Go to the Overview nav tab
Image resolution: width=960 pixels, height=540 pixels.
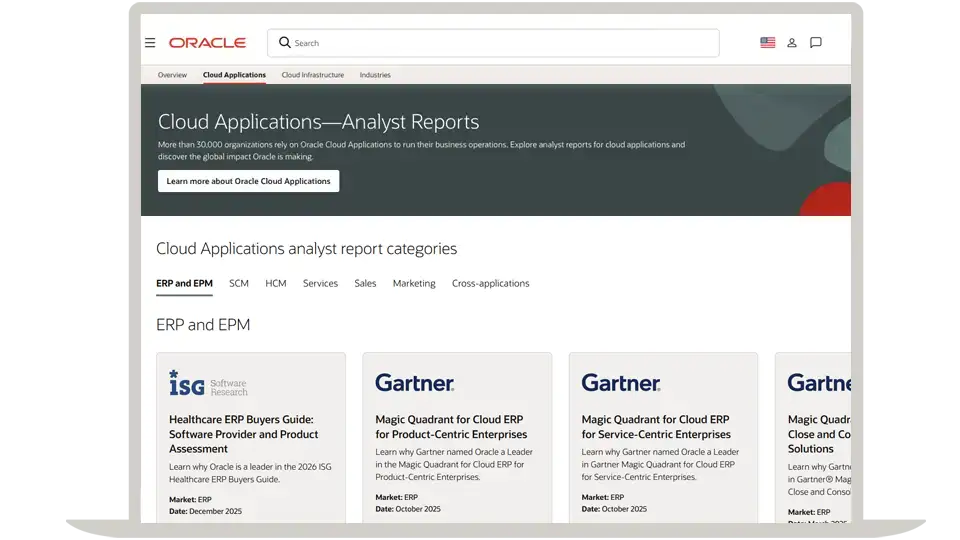pyautogui.click(x=172, y=75)
